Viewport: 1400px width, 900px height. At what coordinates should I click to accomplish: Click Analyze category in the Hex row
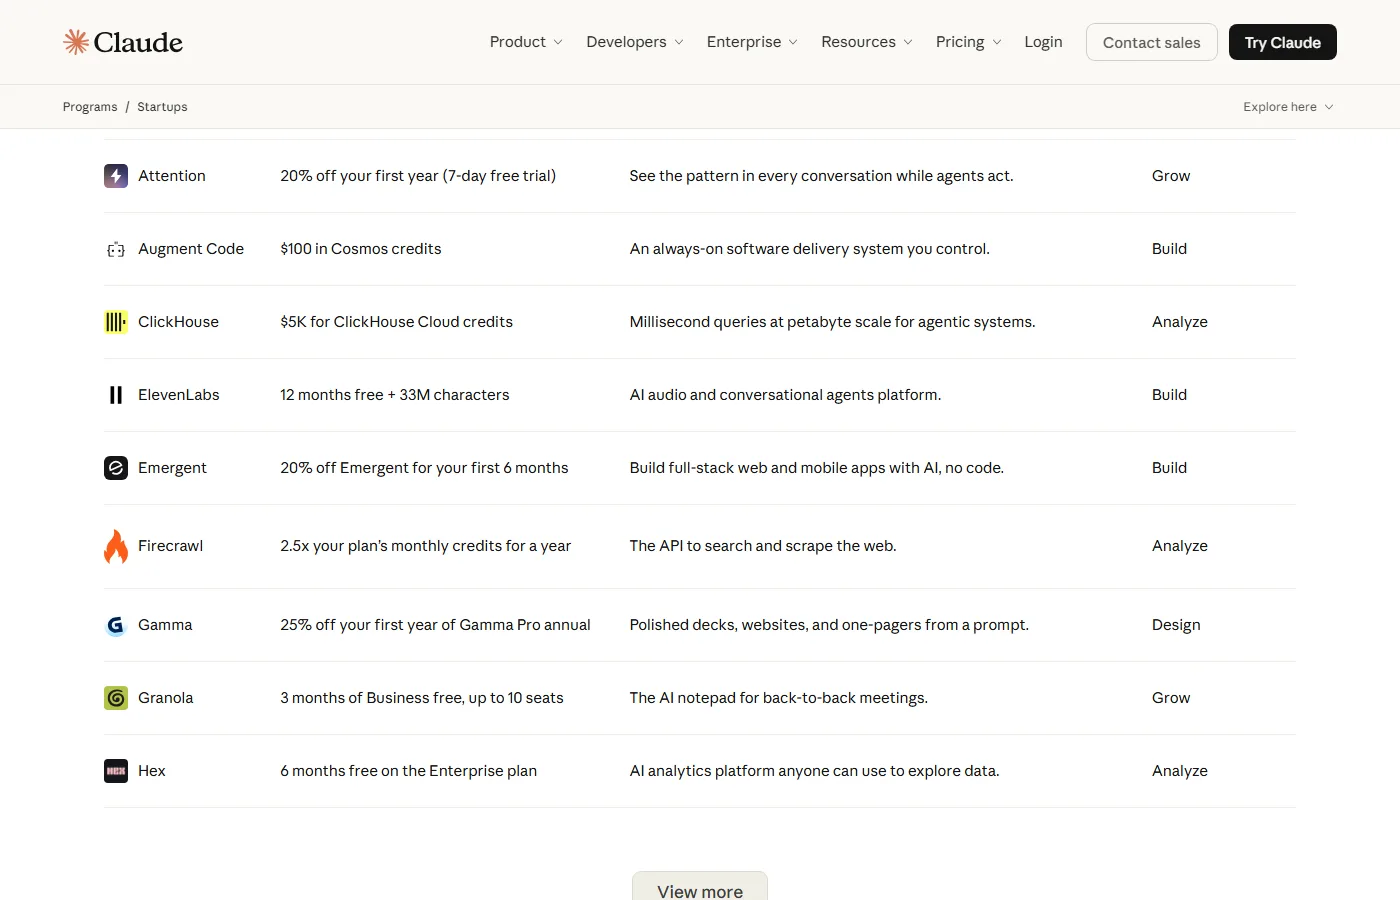(1180, 771)
